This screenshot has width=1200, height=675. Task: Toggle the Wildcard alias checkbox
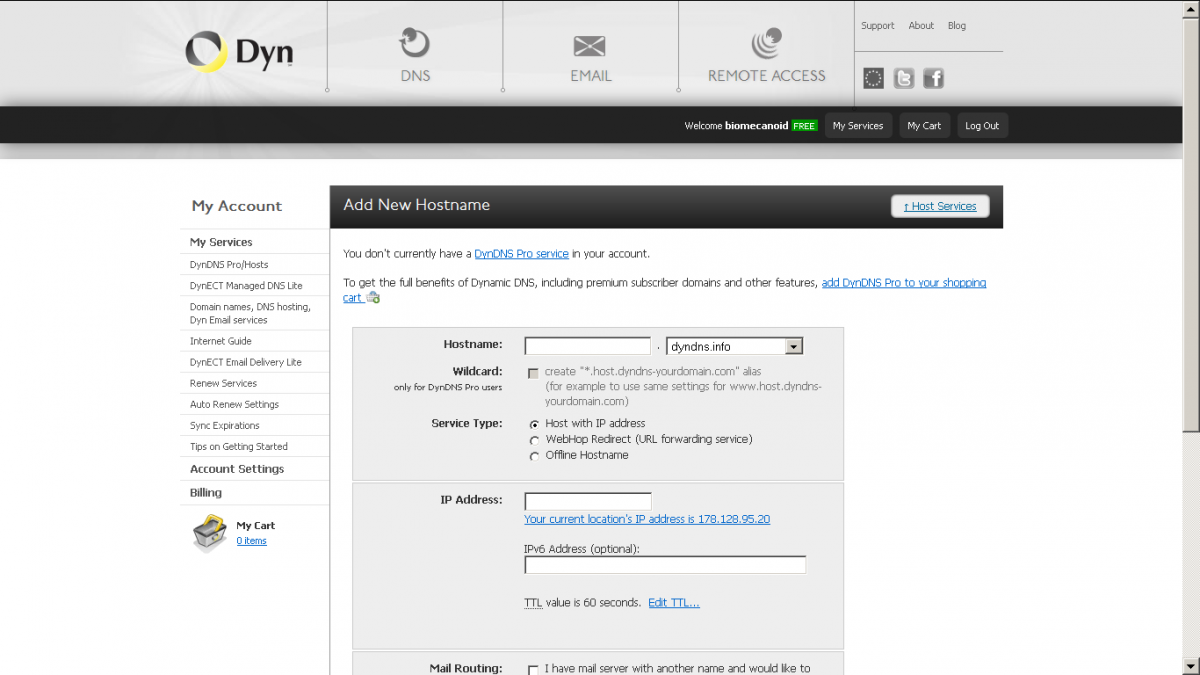tap(533, 372)
